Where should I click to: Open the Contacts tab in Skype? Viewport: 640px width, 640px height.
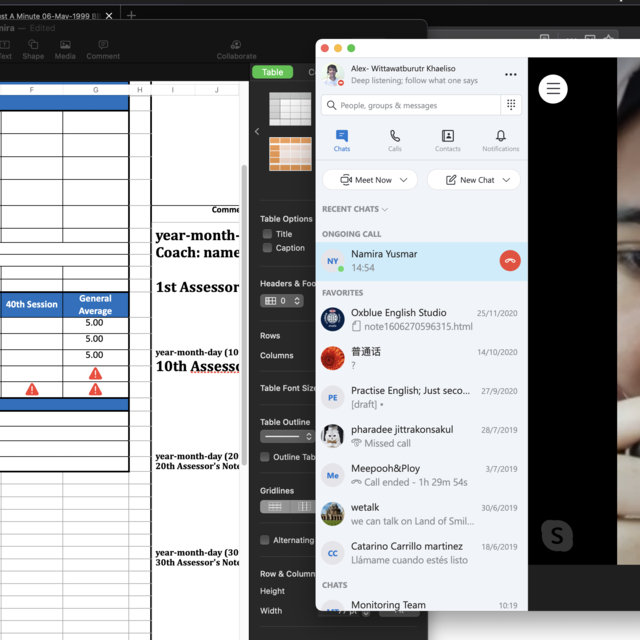448,141
